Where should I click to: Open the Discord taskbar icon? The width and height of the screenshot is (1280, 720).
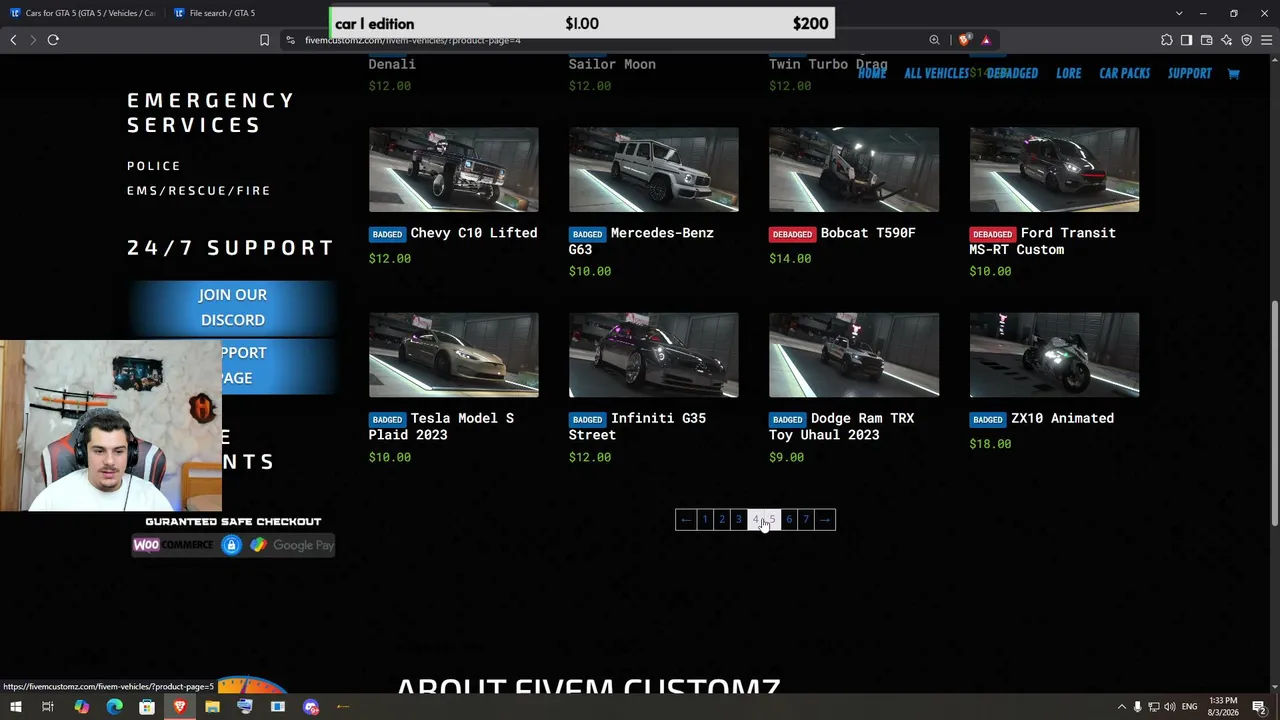tap(311, 707)
